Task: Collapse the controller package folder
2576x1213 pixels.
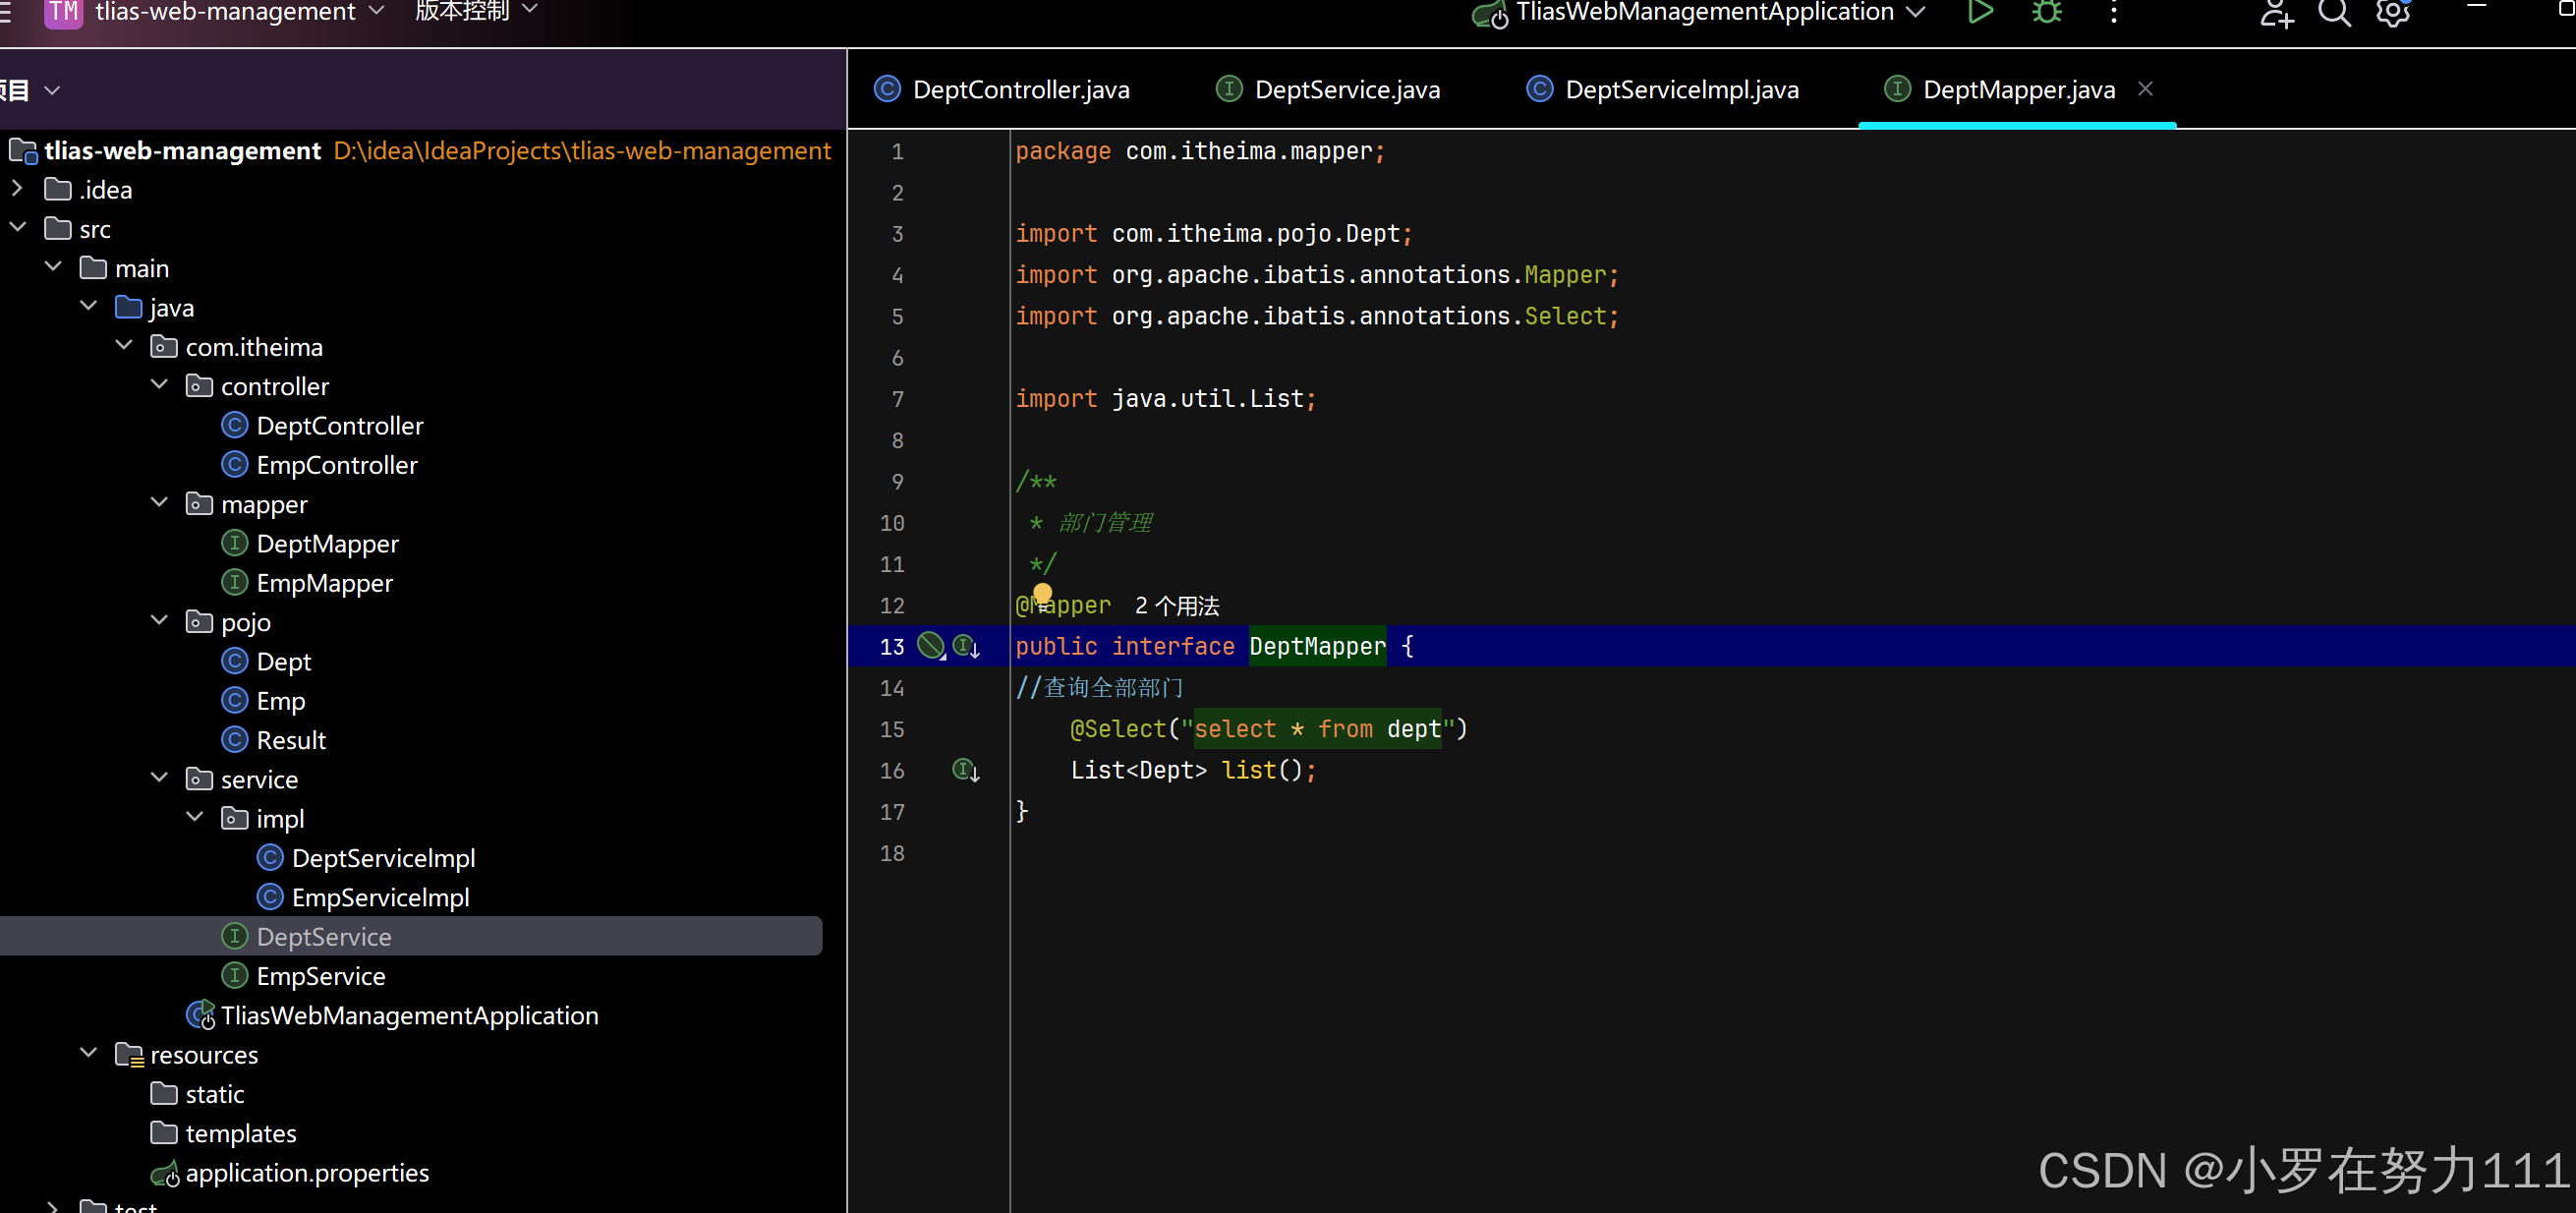Action: click(159, 386)
